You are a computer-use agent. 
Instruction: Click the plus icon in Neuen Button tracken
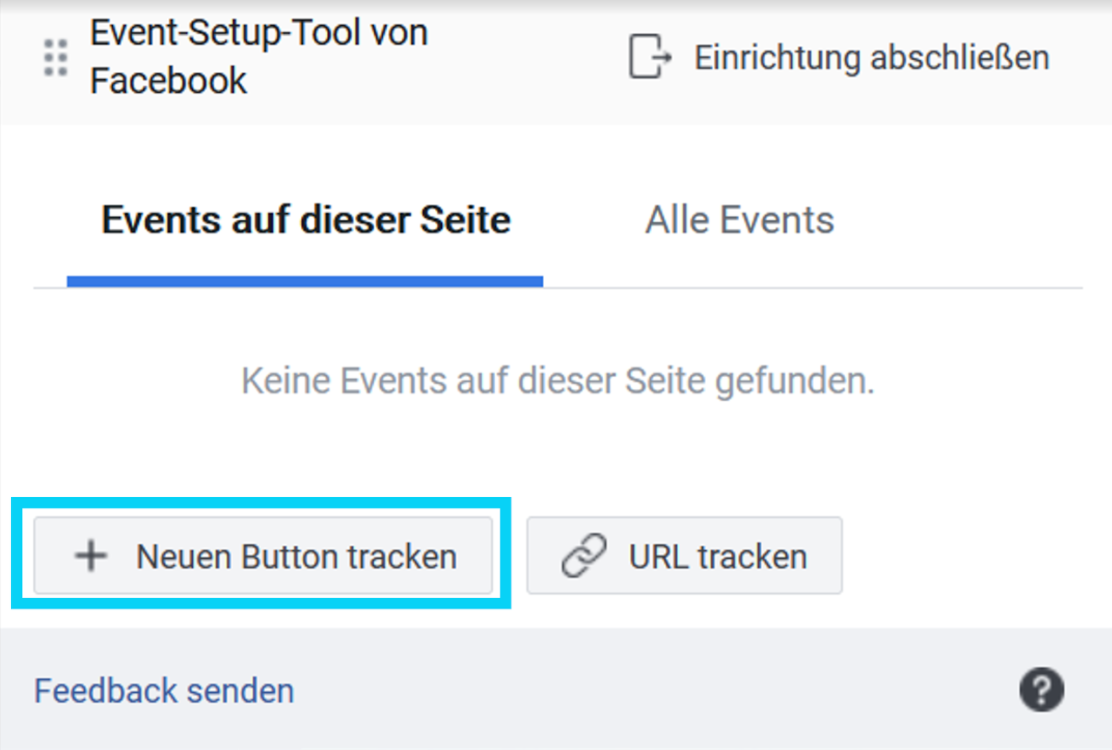click(x=91, y=556)
